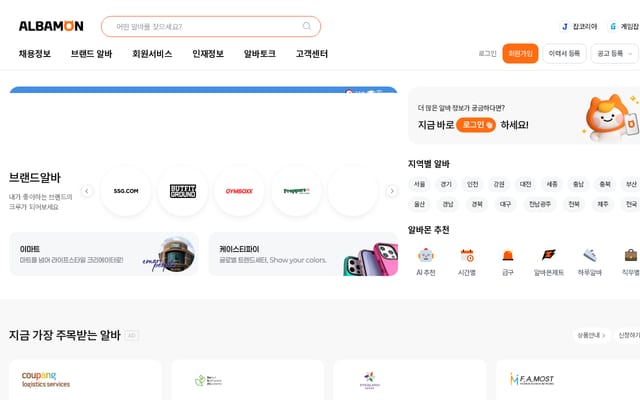
Task: Click the 로그인 link in header
Action: (x=487, y=53)
